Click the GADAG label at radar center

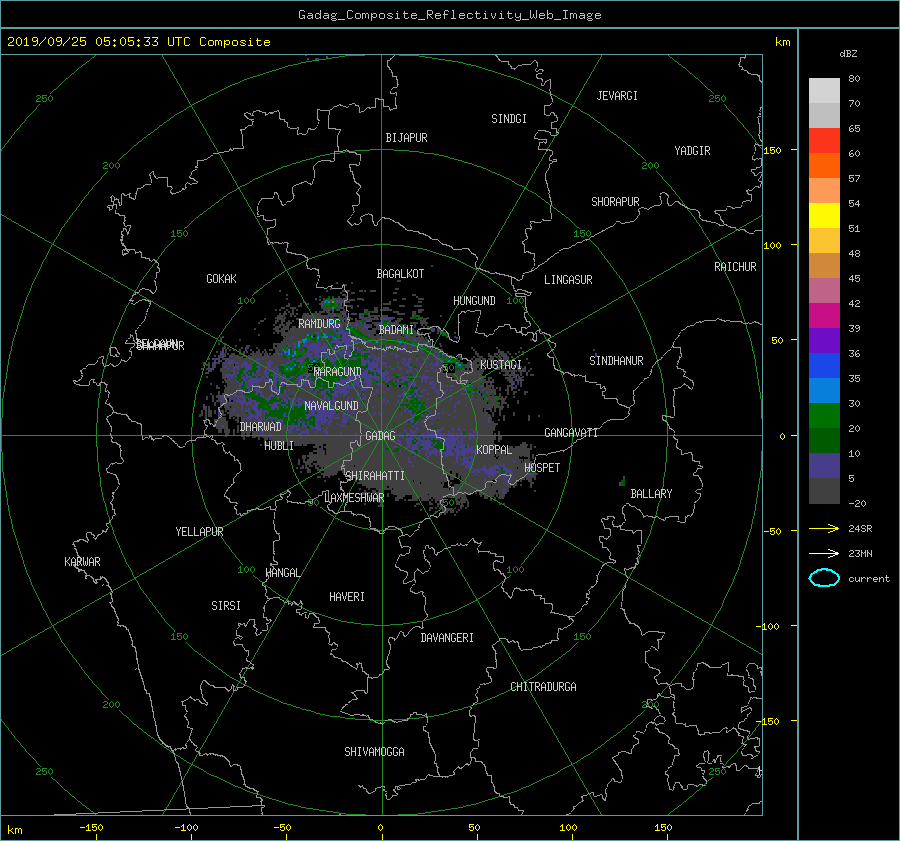coord(381,436)
